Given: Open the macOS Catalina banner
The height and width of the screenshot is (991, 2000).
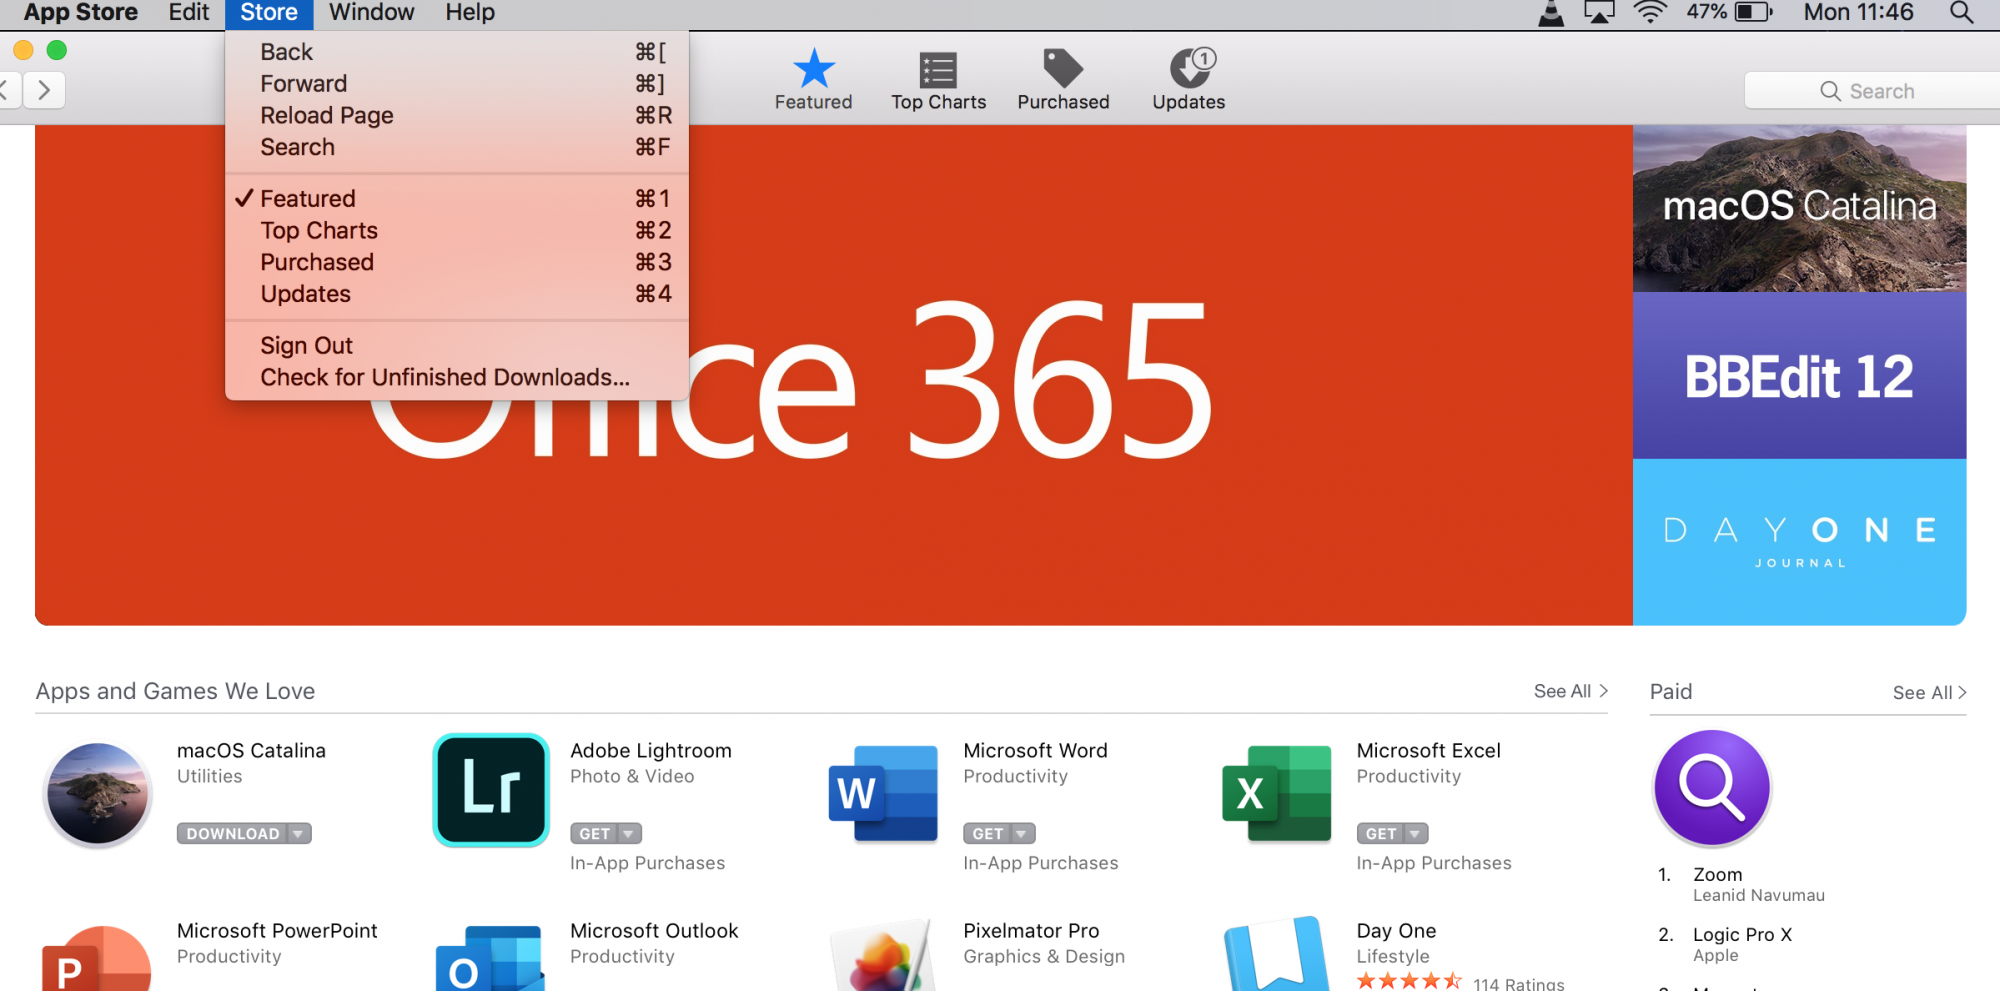Looking at the screenshot, I should 1799,209.
